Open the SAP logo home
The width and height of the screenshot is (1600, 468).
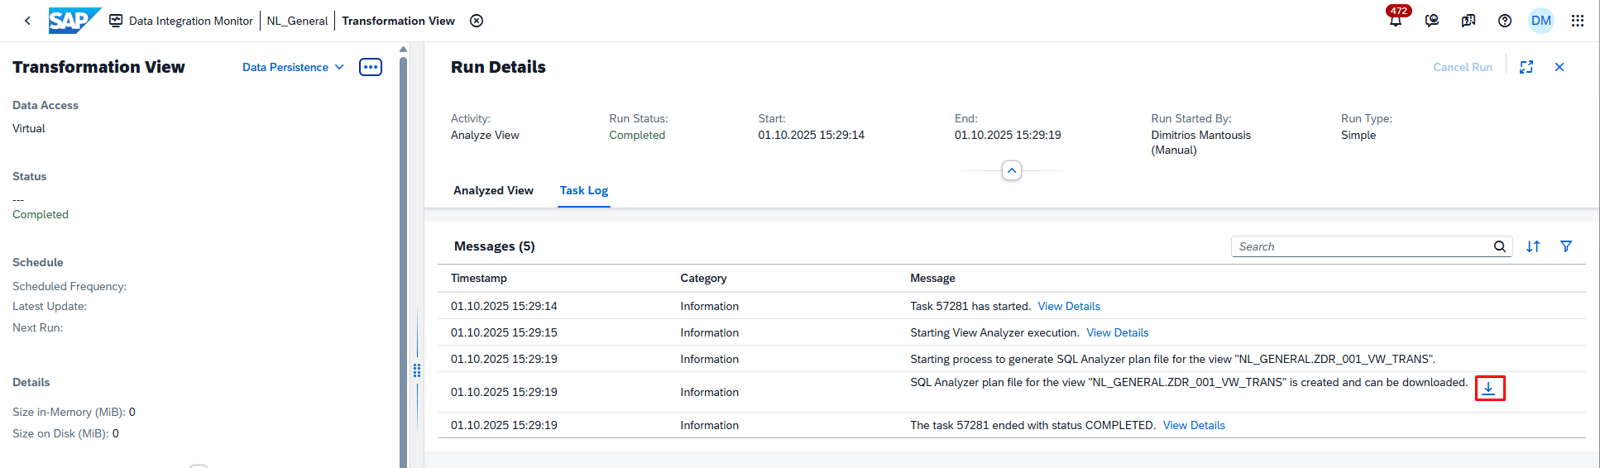[x=74, y=20]
